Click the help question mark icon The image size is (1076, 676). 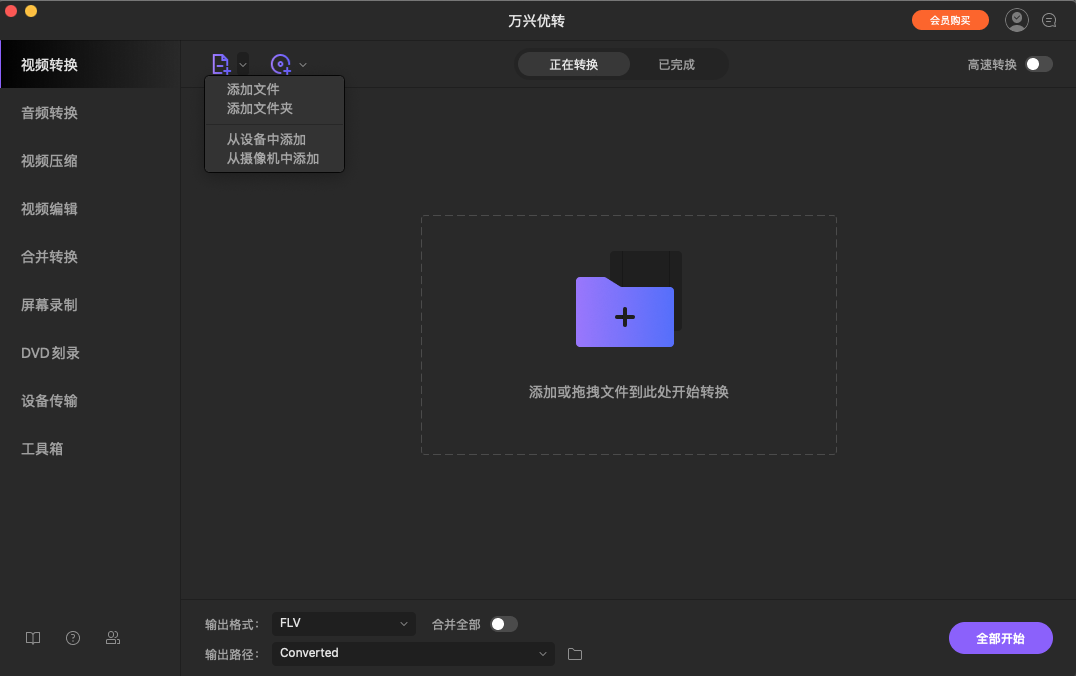[x=72, y=637]
